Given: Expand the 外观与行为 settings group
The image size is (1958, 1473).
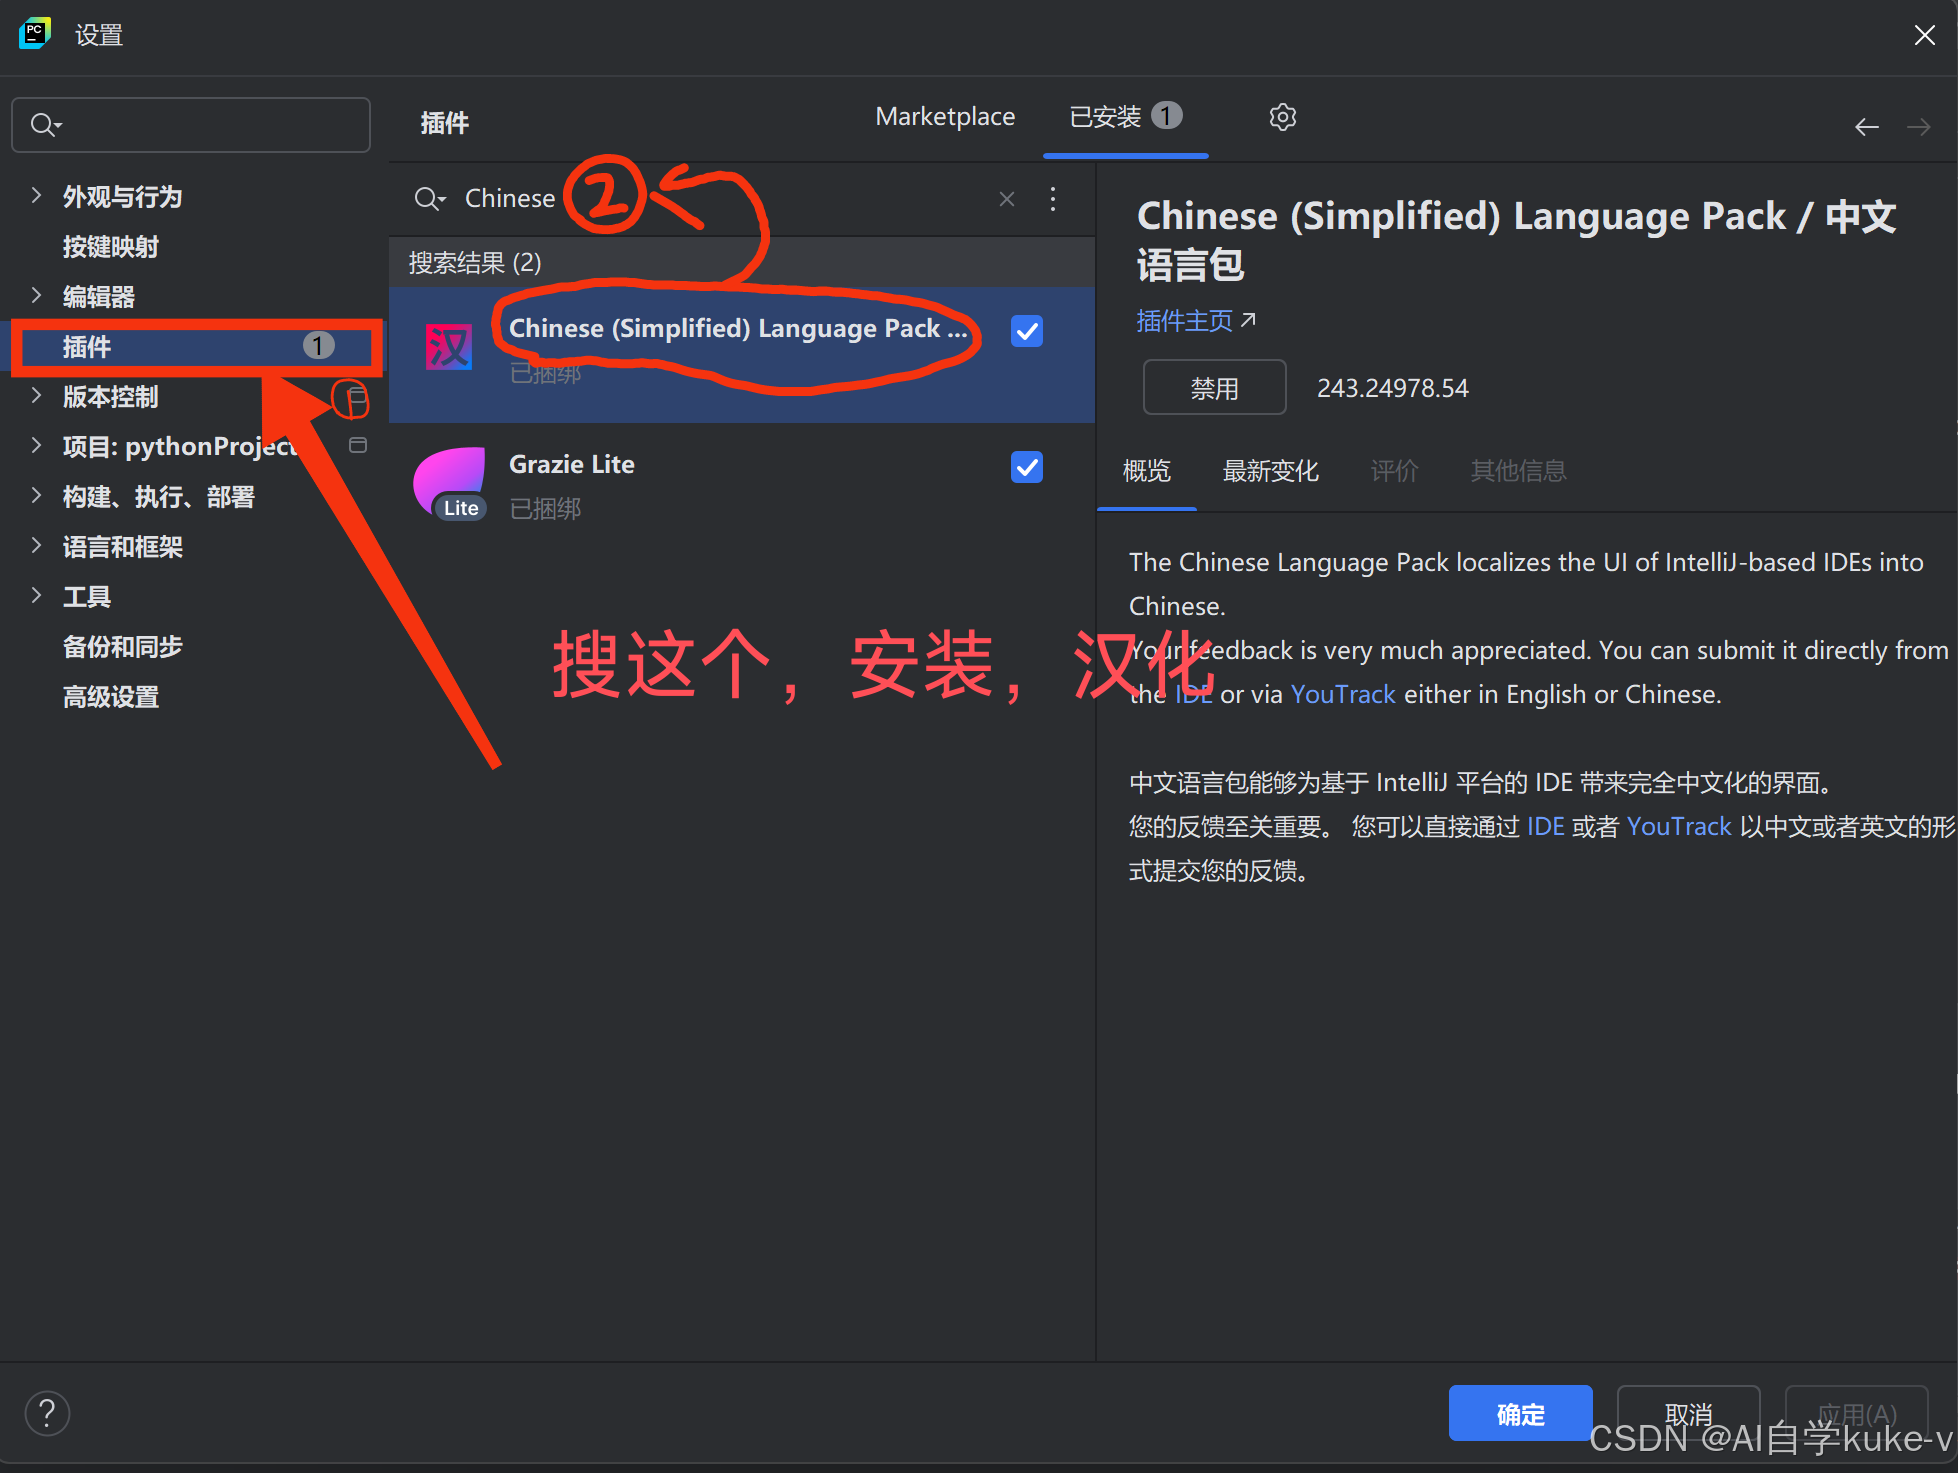Looking at the screenshot, I should (37, 196).
